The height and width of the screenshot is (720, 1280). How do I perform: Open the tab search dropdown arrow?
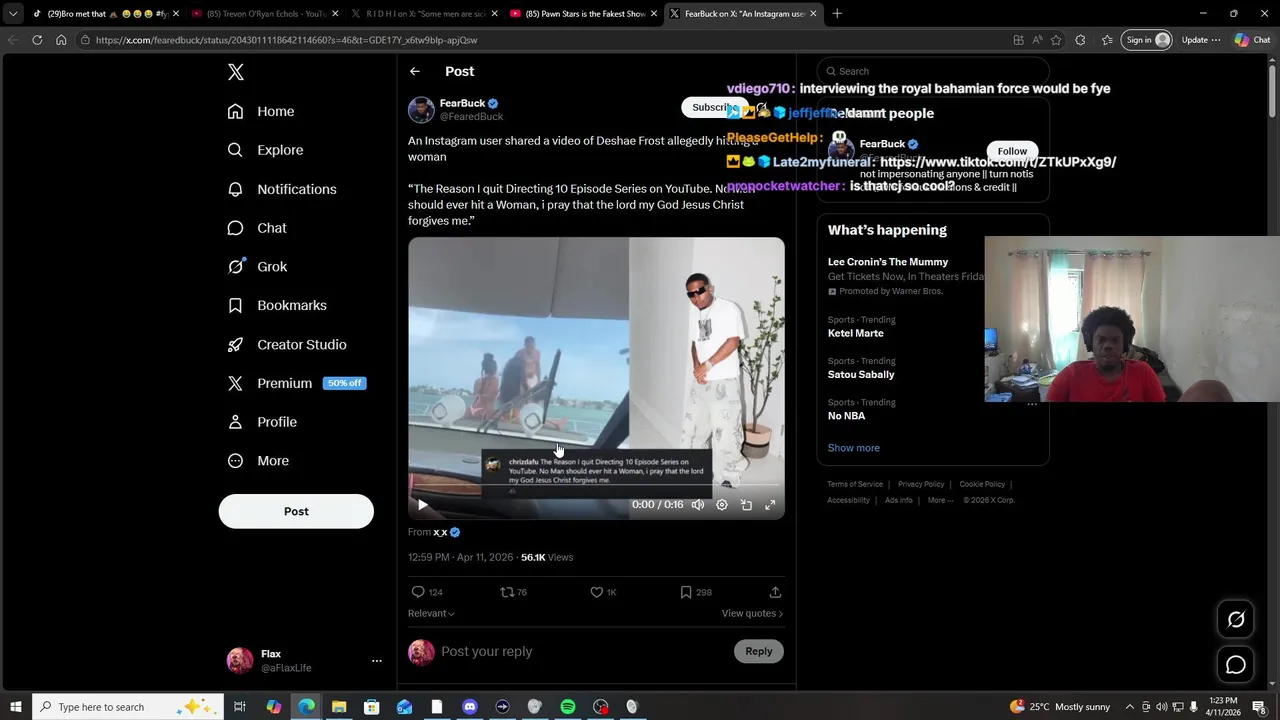point(13,14)
